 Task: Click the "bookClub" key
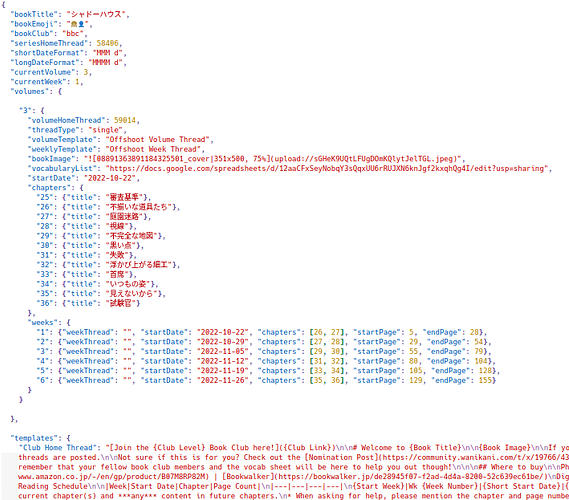click(x=32, y=33)
